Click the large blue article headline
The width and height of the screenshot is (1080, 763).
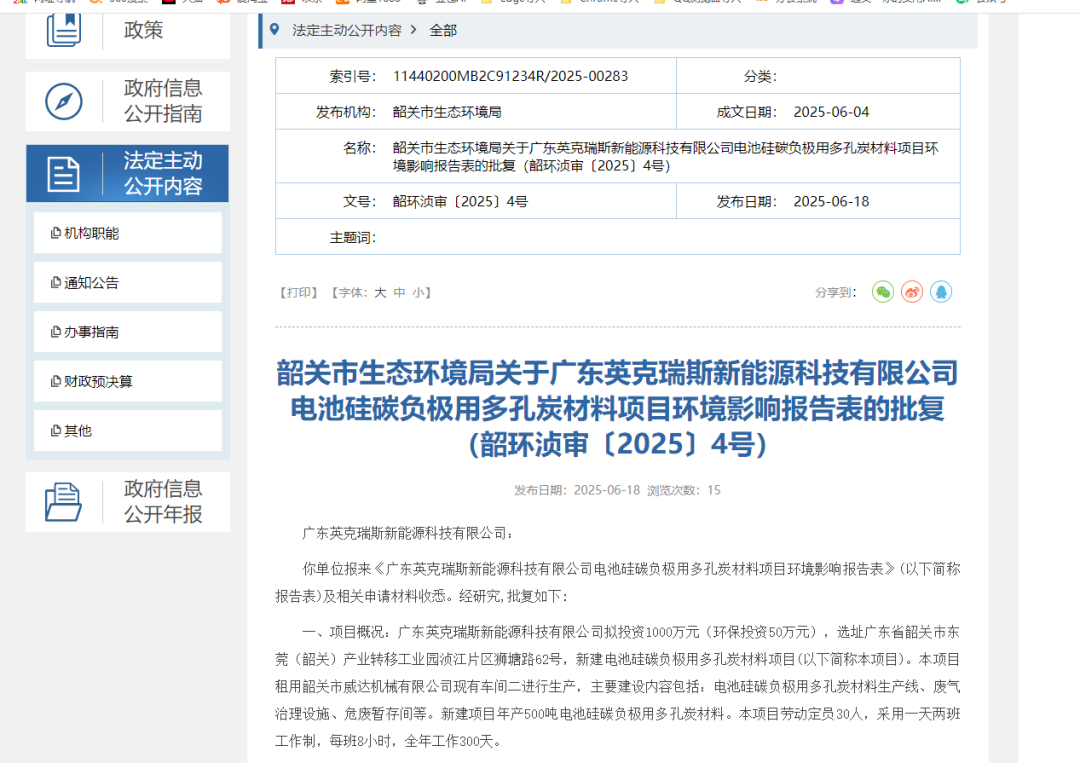618,409
